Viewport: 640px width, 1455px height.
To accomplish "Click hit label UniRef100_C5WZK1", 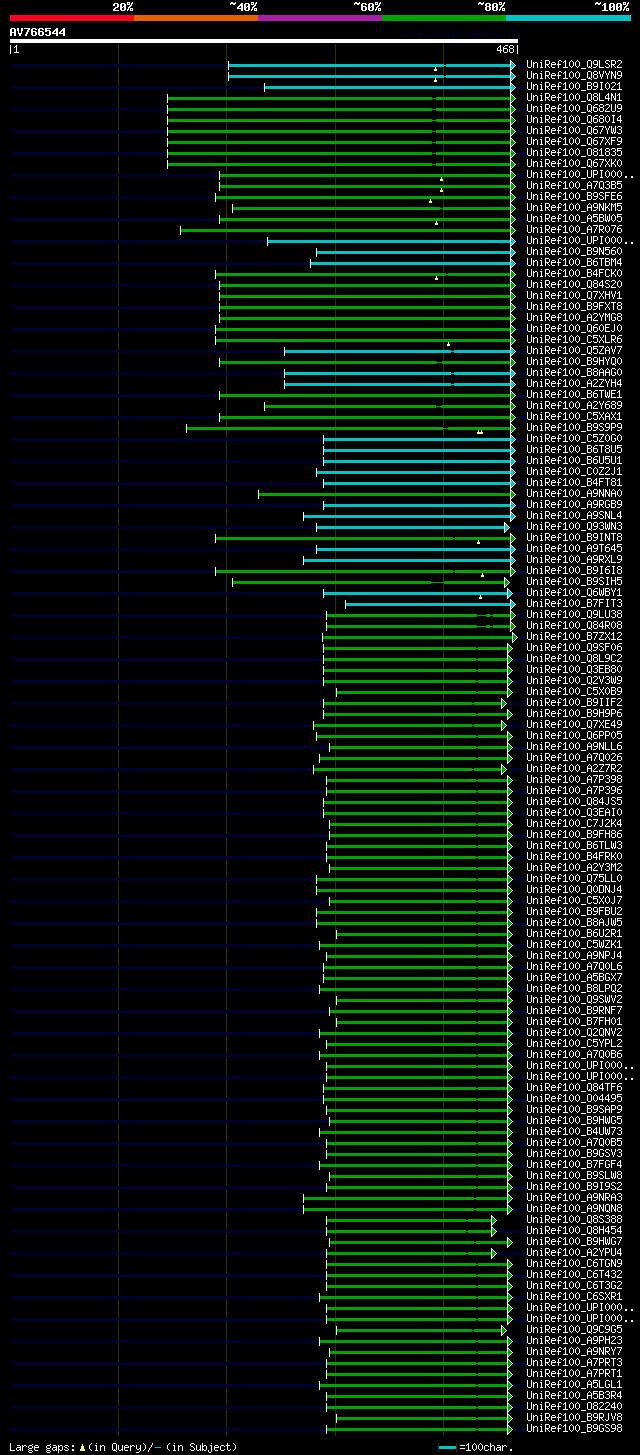I will pos(574,944).
